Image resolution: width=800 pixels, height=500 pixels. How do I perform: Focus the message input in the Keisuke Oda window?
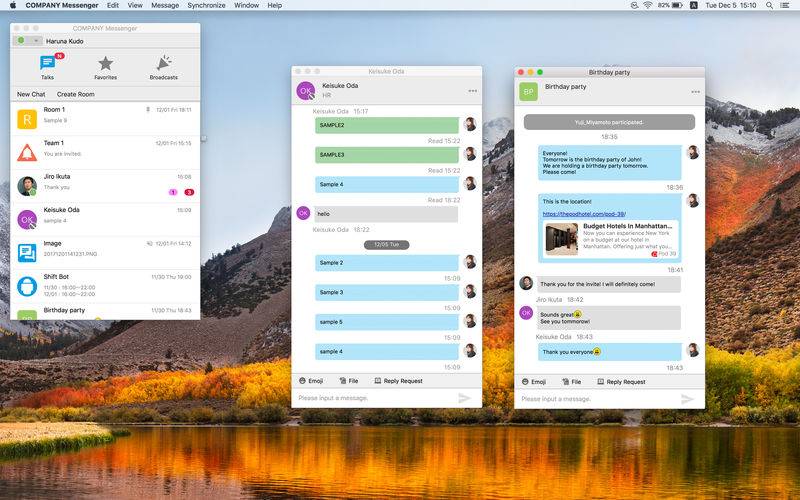coord(375,398)
